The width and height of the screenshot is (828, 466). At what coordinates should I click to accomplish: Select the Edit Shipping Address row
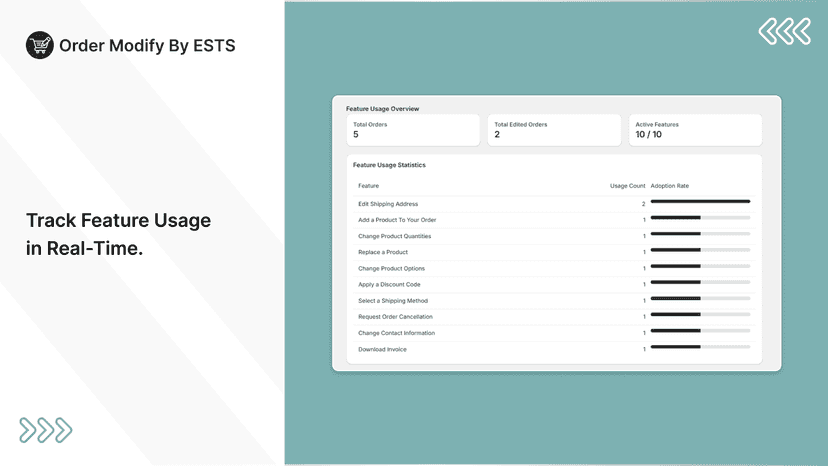pos(554,204)
